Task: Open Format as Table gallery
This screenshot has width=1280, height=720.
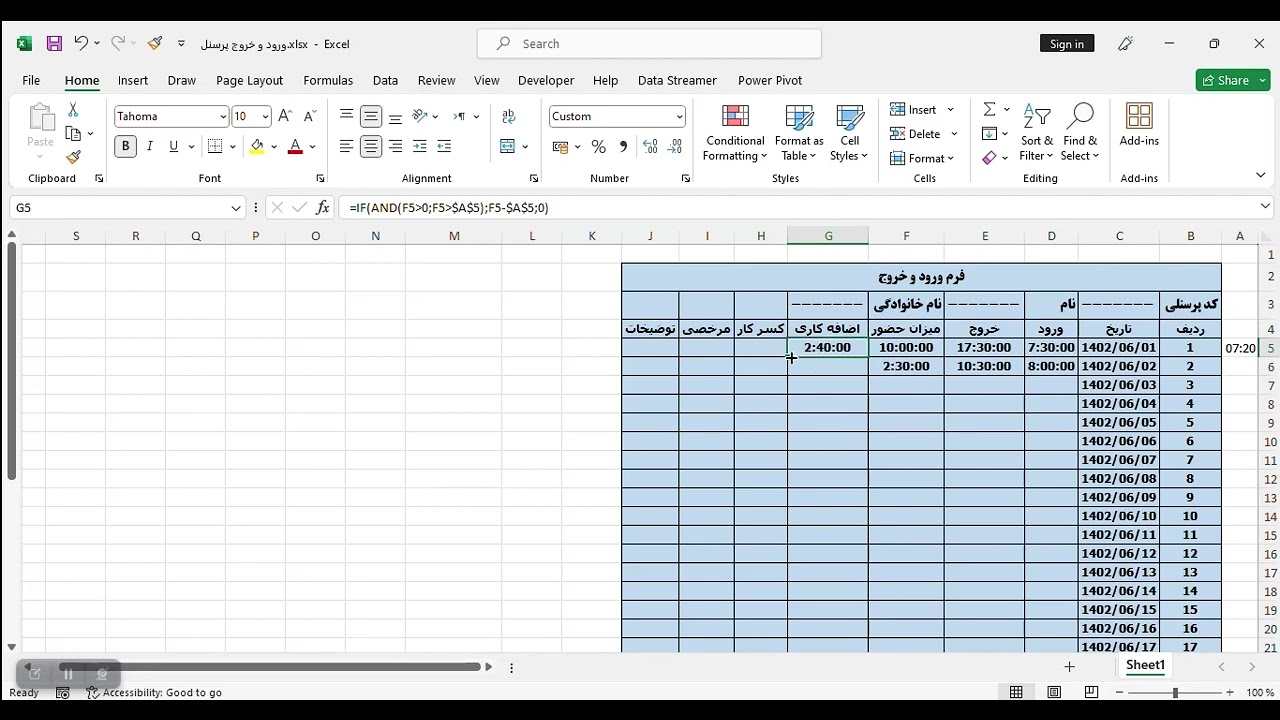Action: coord(799,133)
